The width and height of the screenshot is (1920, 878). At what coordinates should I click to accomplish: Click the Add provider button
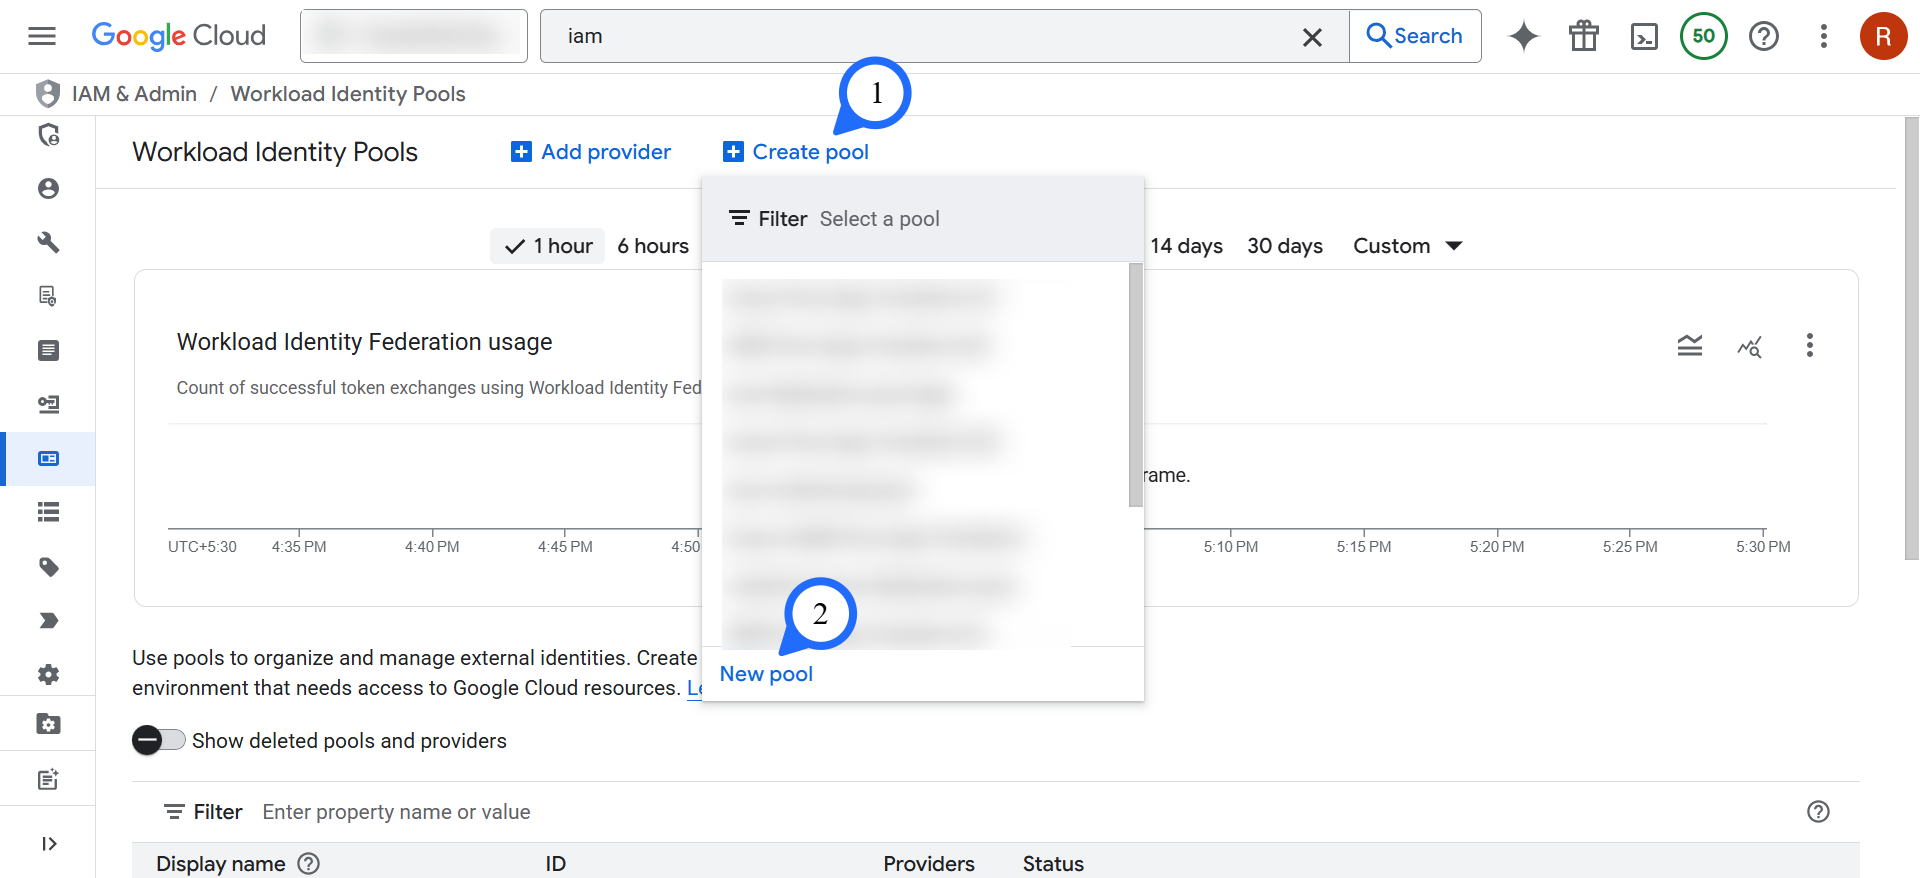[x=591, y=152]
